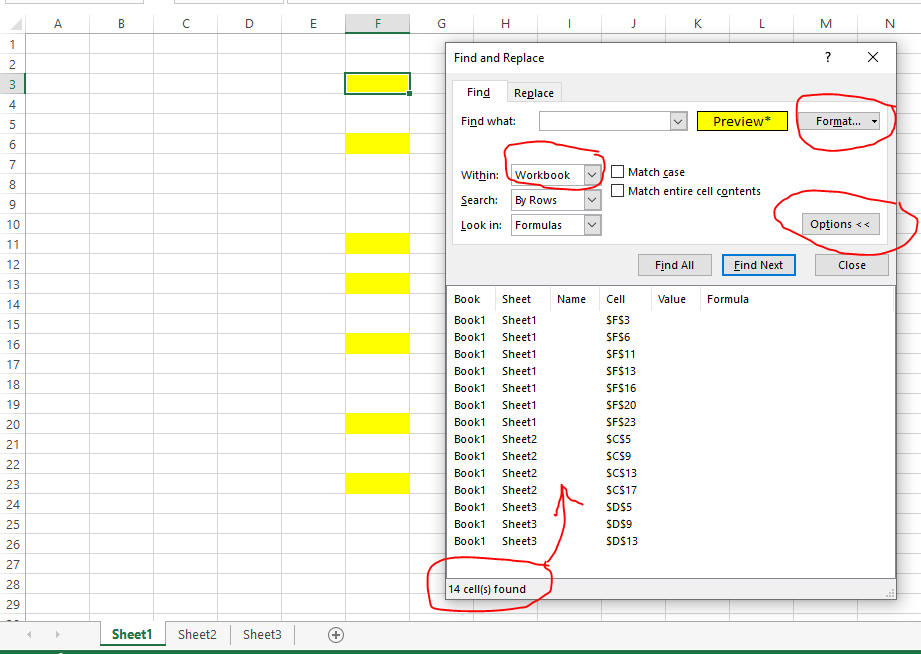
Task: Select row 10 header
Action: click(x=12, y=224)
